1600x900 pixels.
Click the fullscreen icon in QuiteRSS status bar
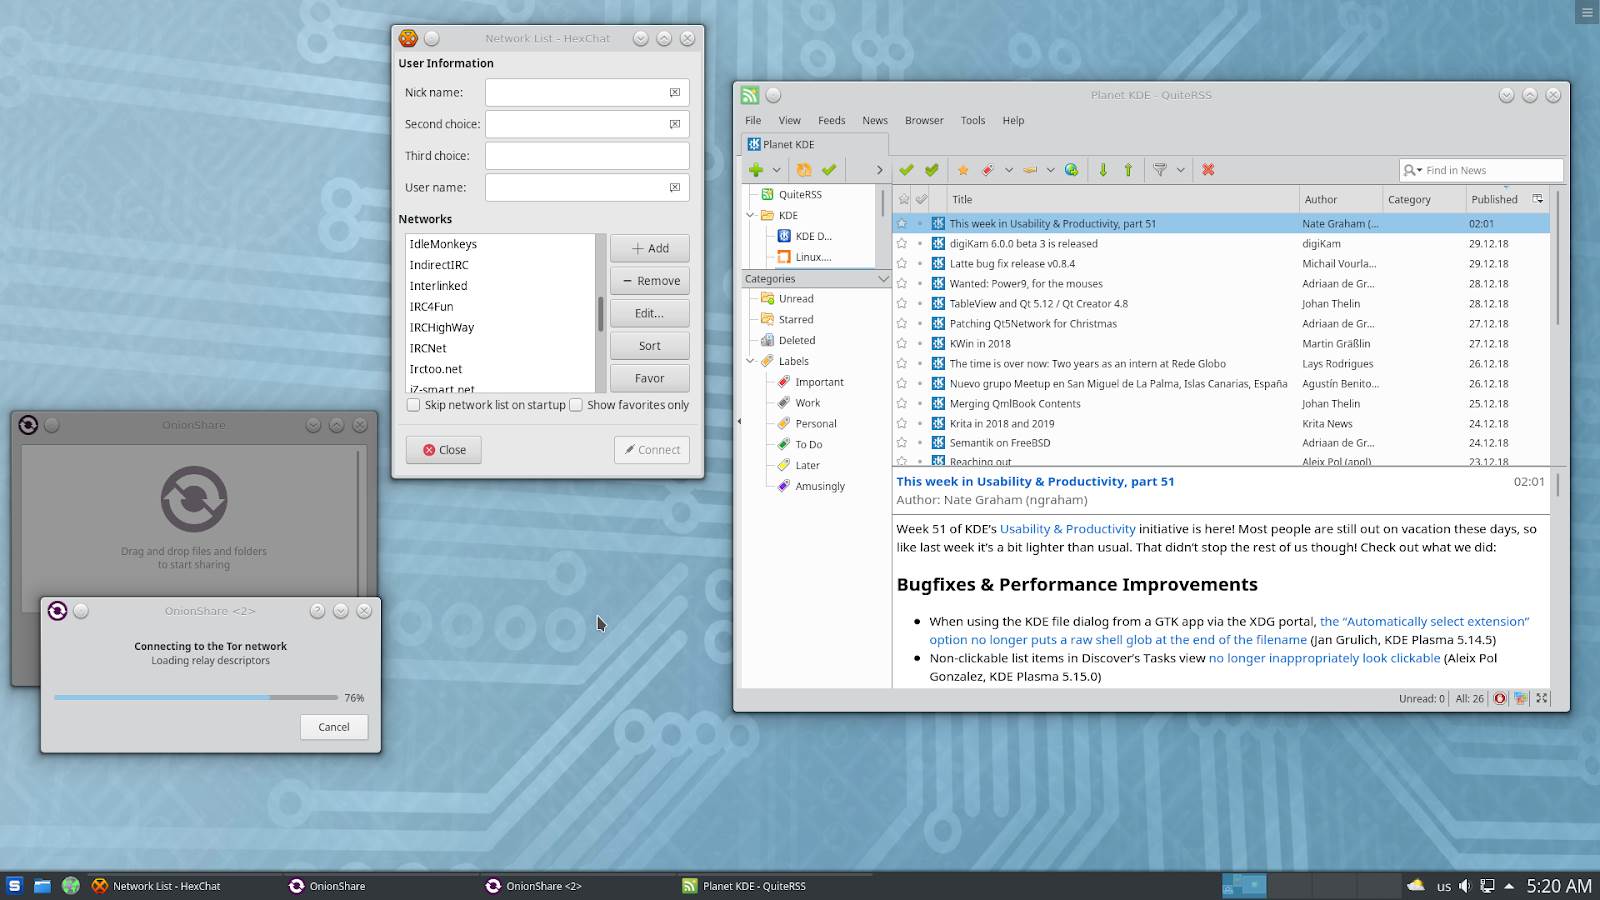(1542, 699)
